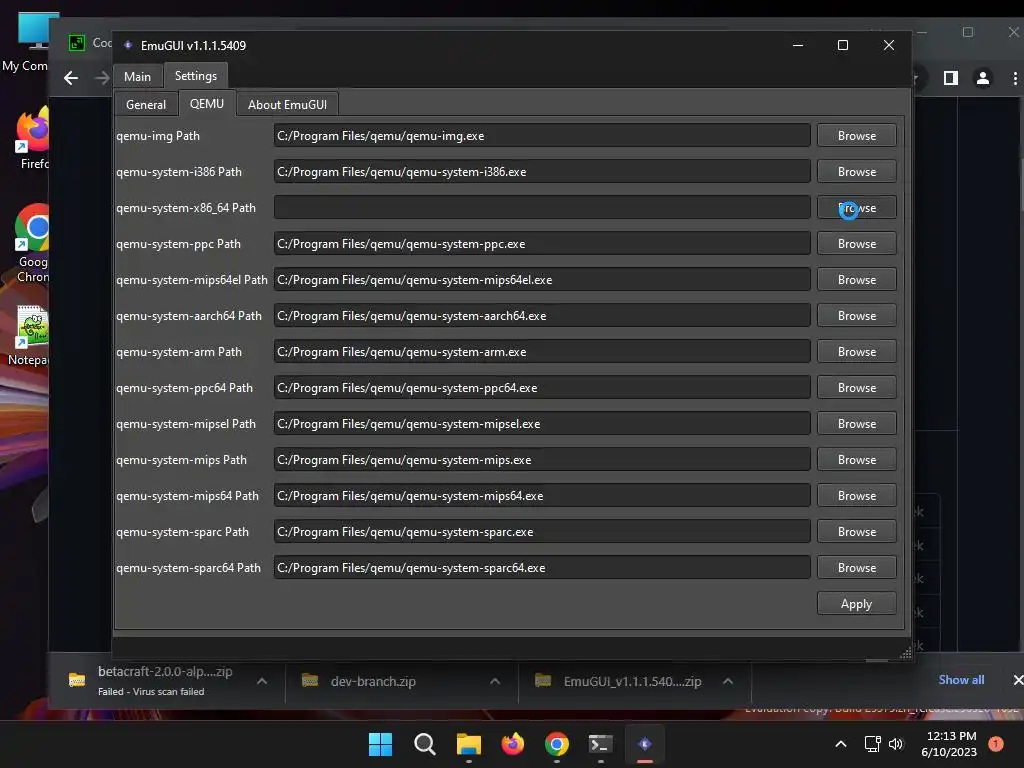Screen dimensions: 1024x768
Task: Launch Google Chrome from the taskbar
Action: click(556, 744)
